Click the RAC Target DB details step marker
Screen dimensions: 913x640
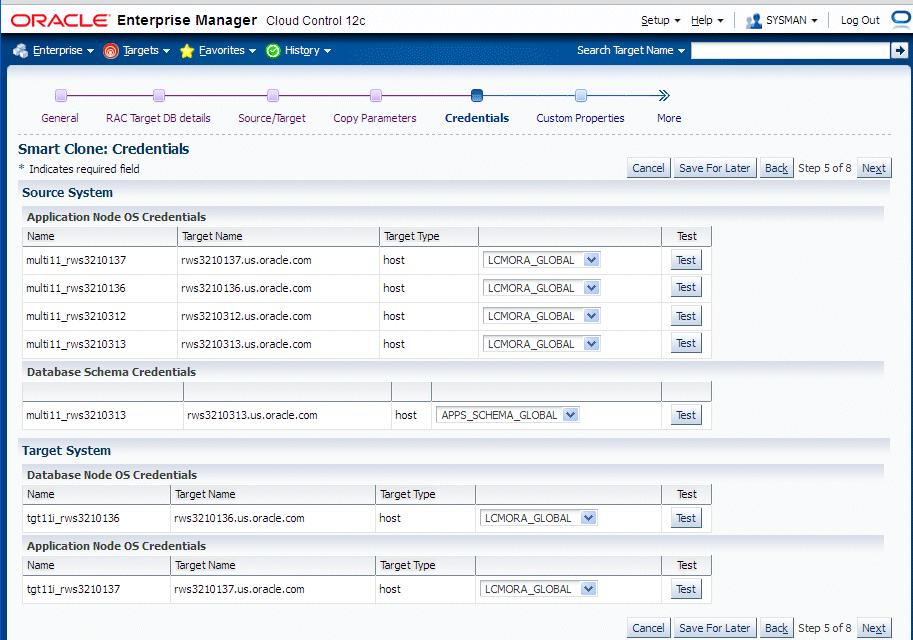pyautogui.click(x=158, y=96)
